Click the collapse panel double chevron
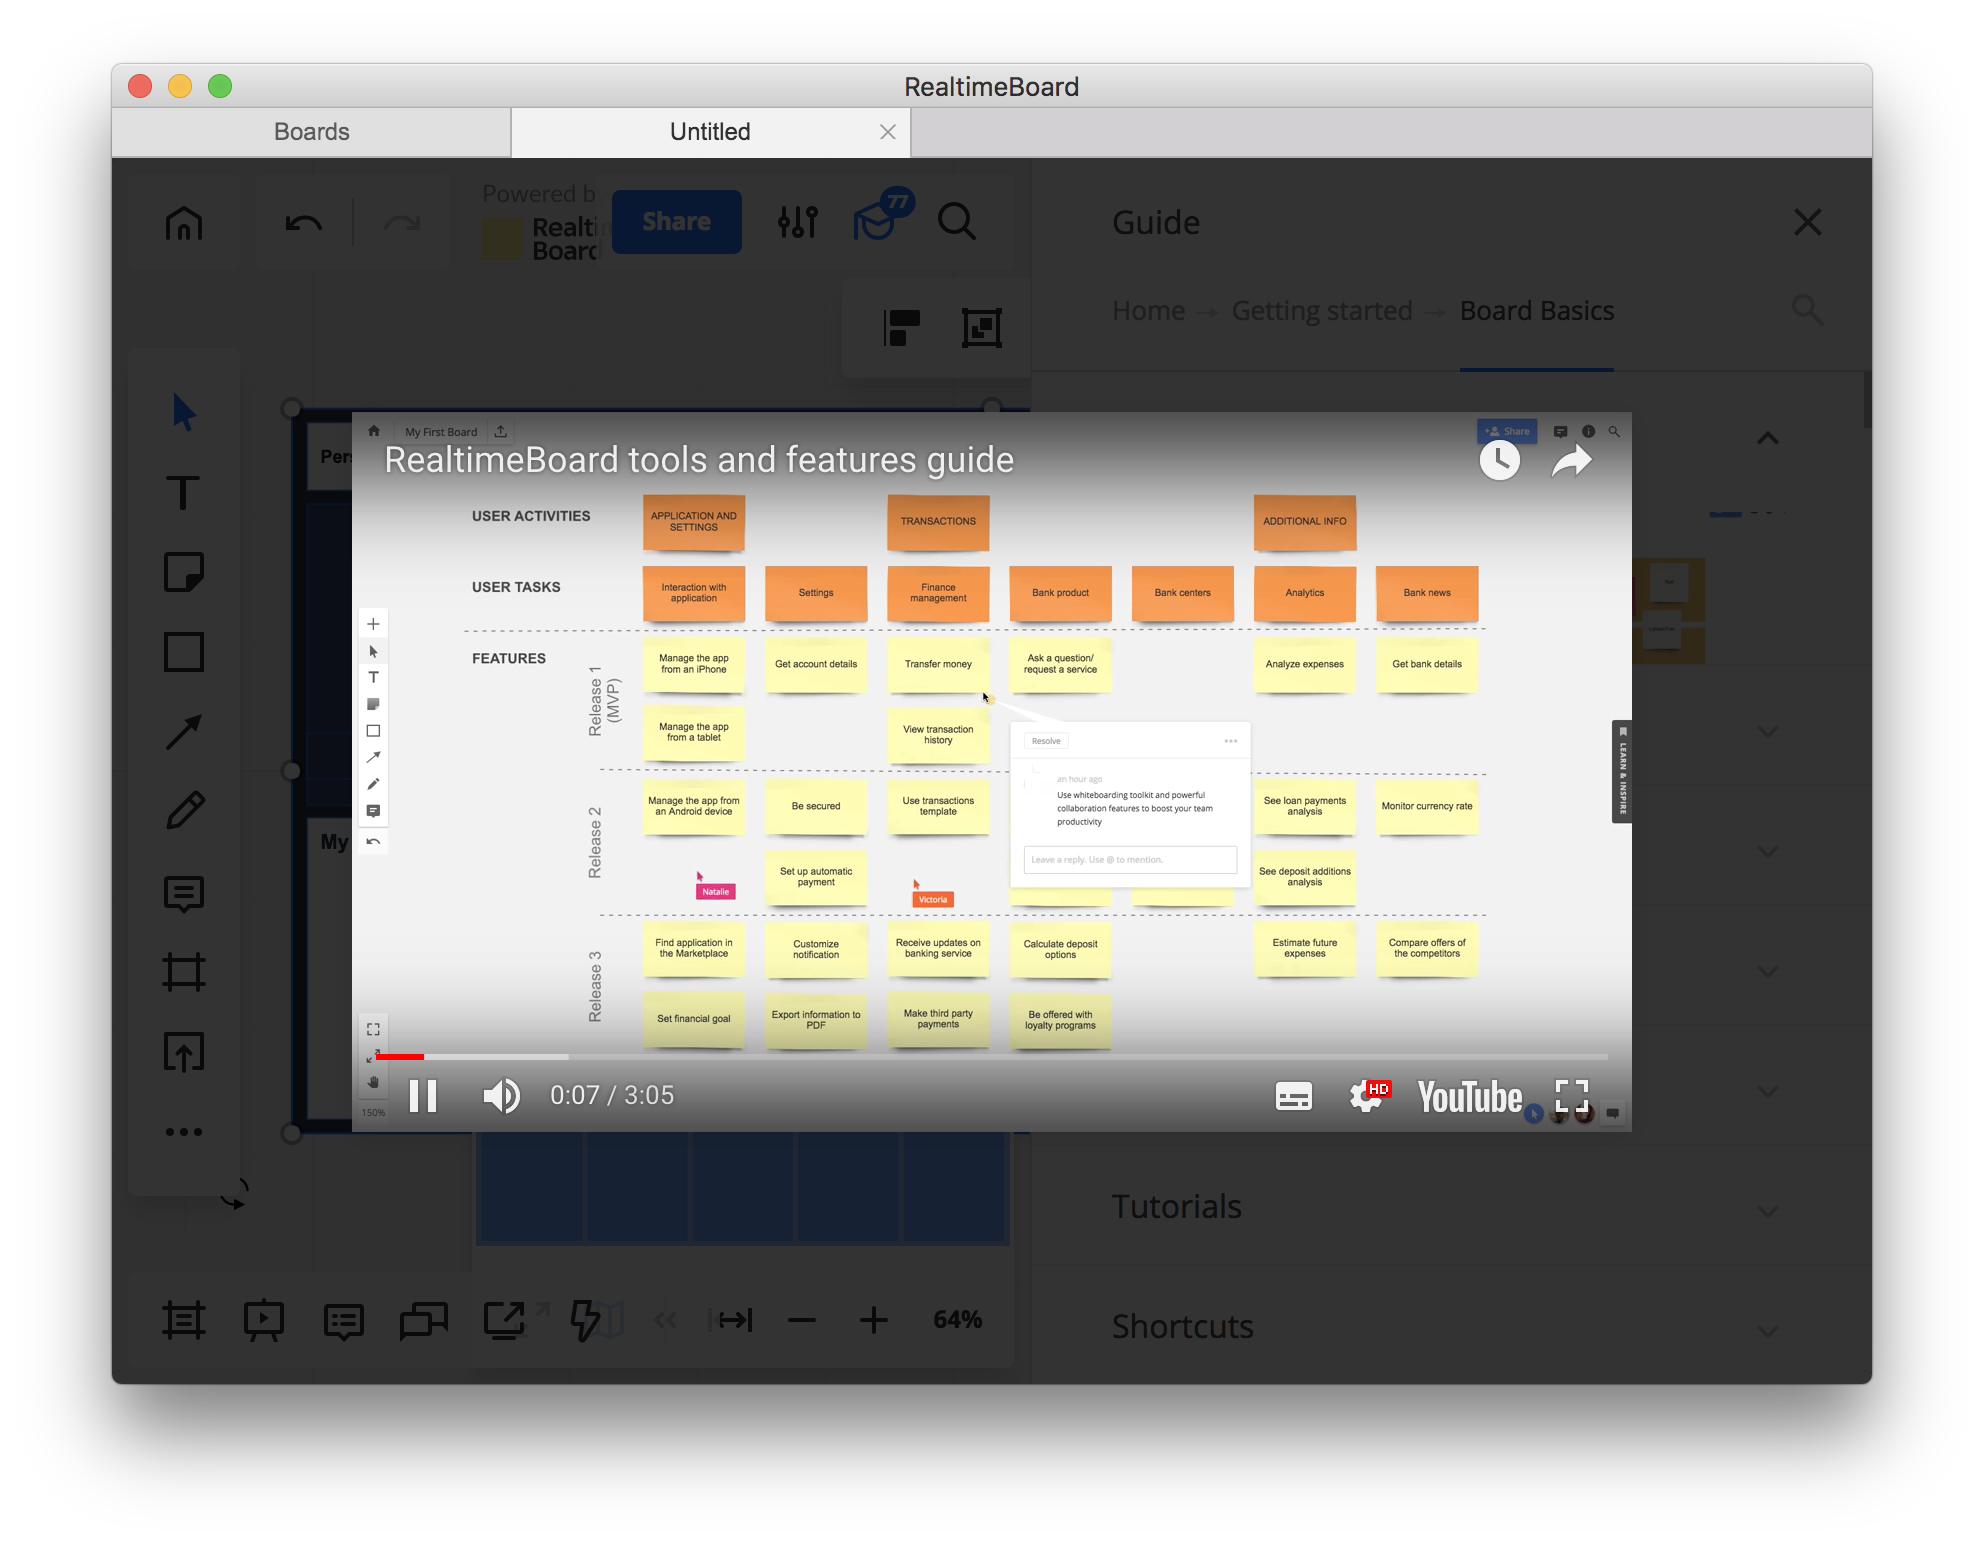The image size is (1984, 1544). pyautogui.click(x=665, y=1321)
